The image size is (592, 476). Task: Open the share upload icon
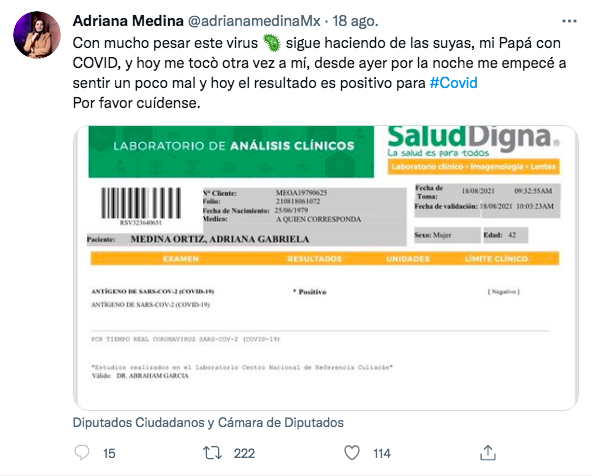point(487,452)
